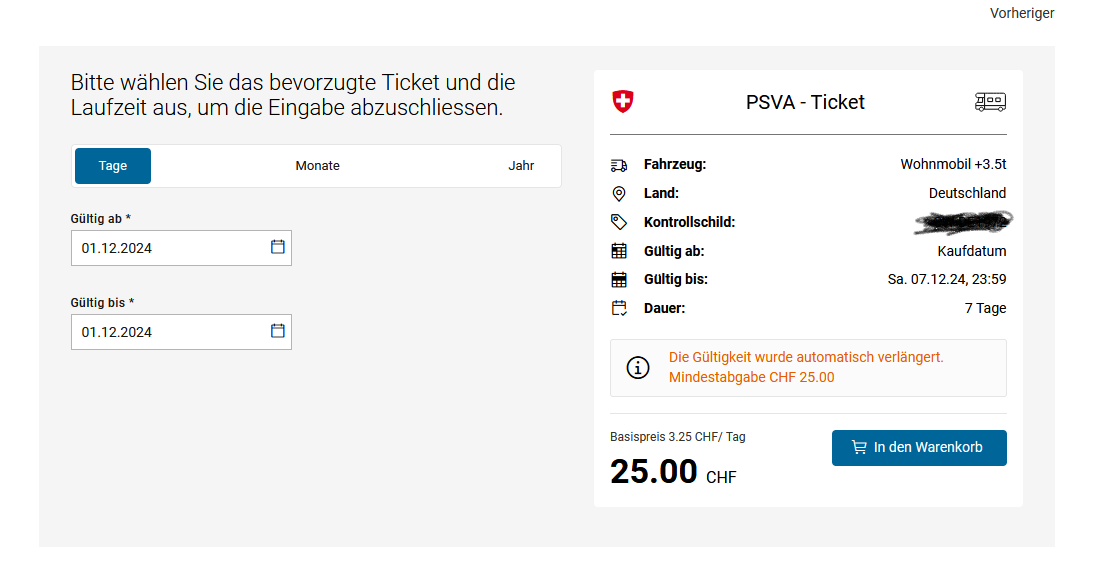Image resolution: width=1114 pixels, height=579 pixels.
Task: Switch to the Jahr tab
Action: pyautogui.click(x=521, y=166)
